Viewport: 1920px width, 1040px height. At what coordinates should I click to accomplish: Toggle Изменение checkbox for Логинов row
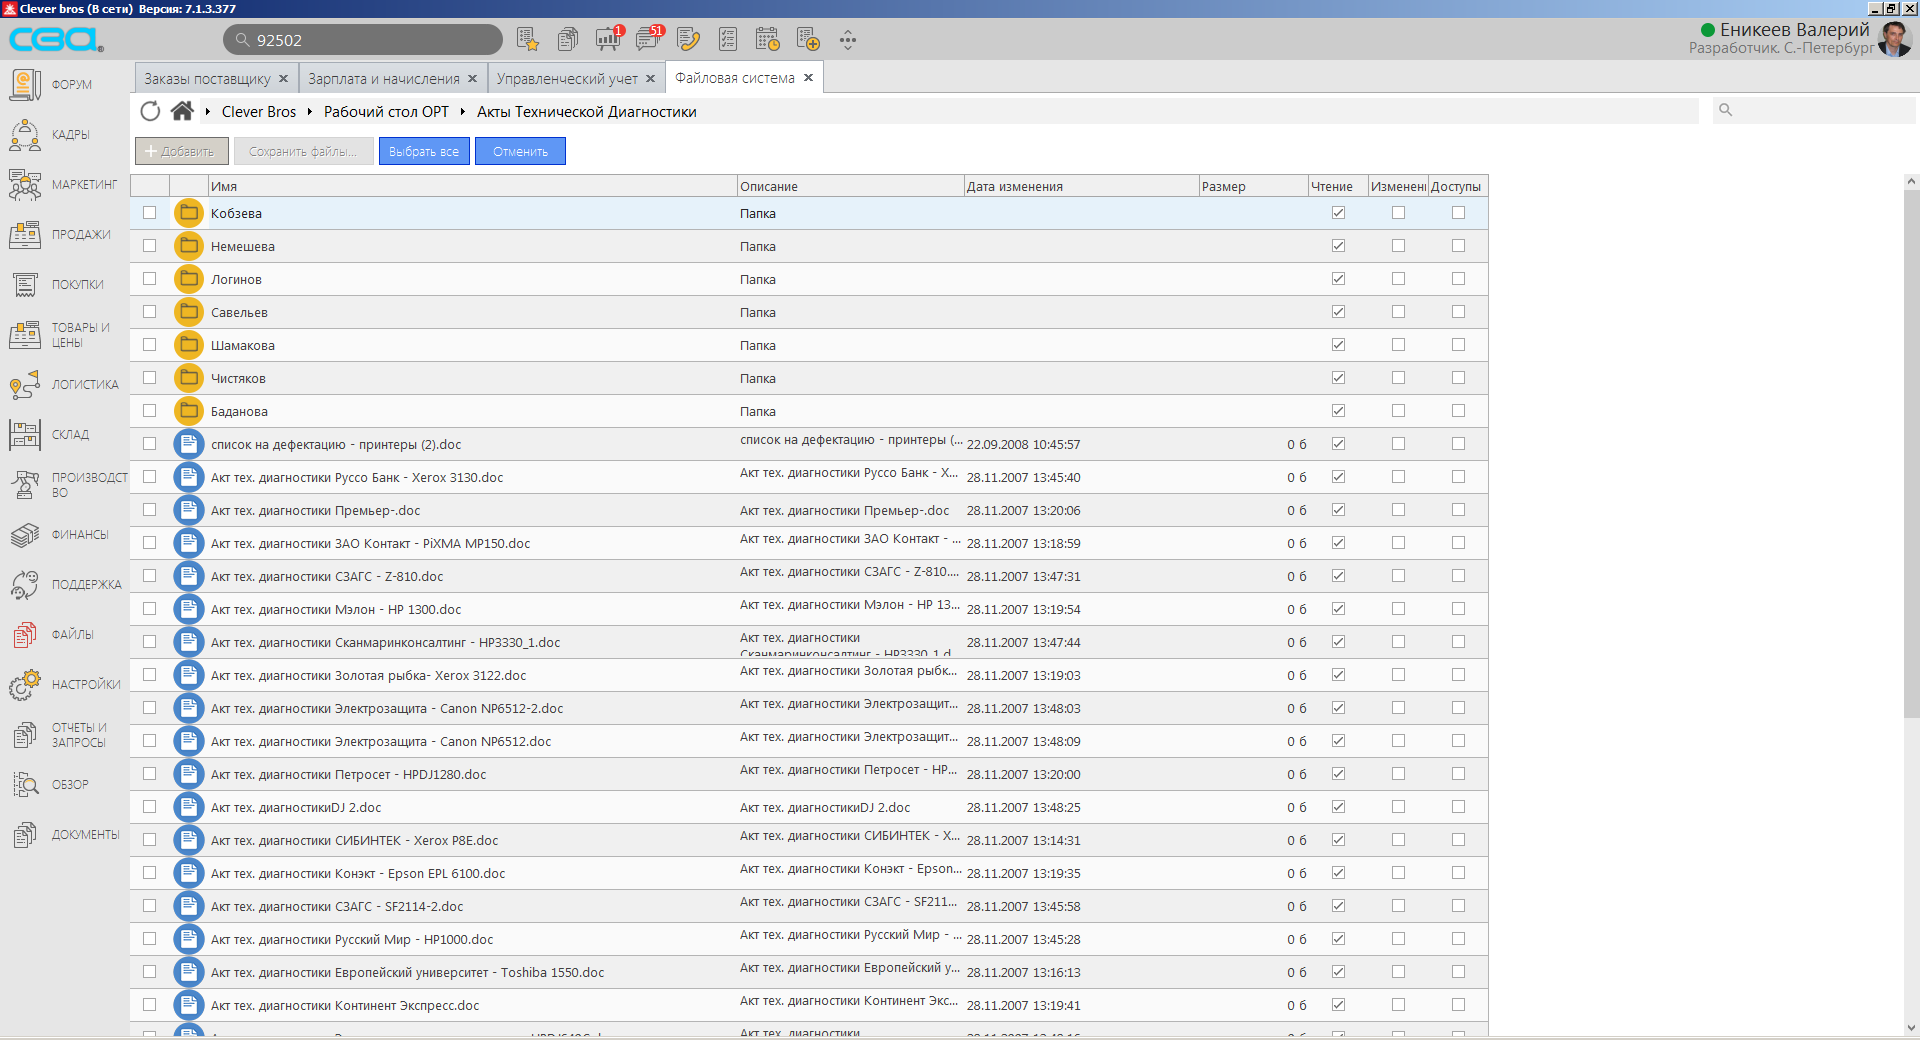pos(1398,279)
